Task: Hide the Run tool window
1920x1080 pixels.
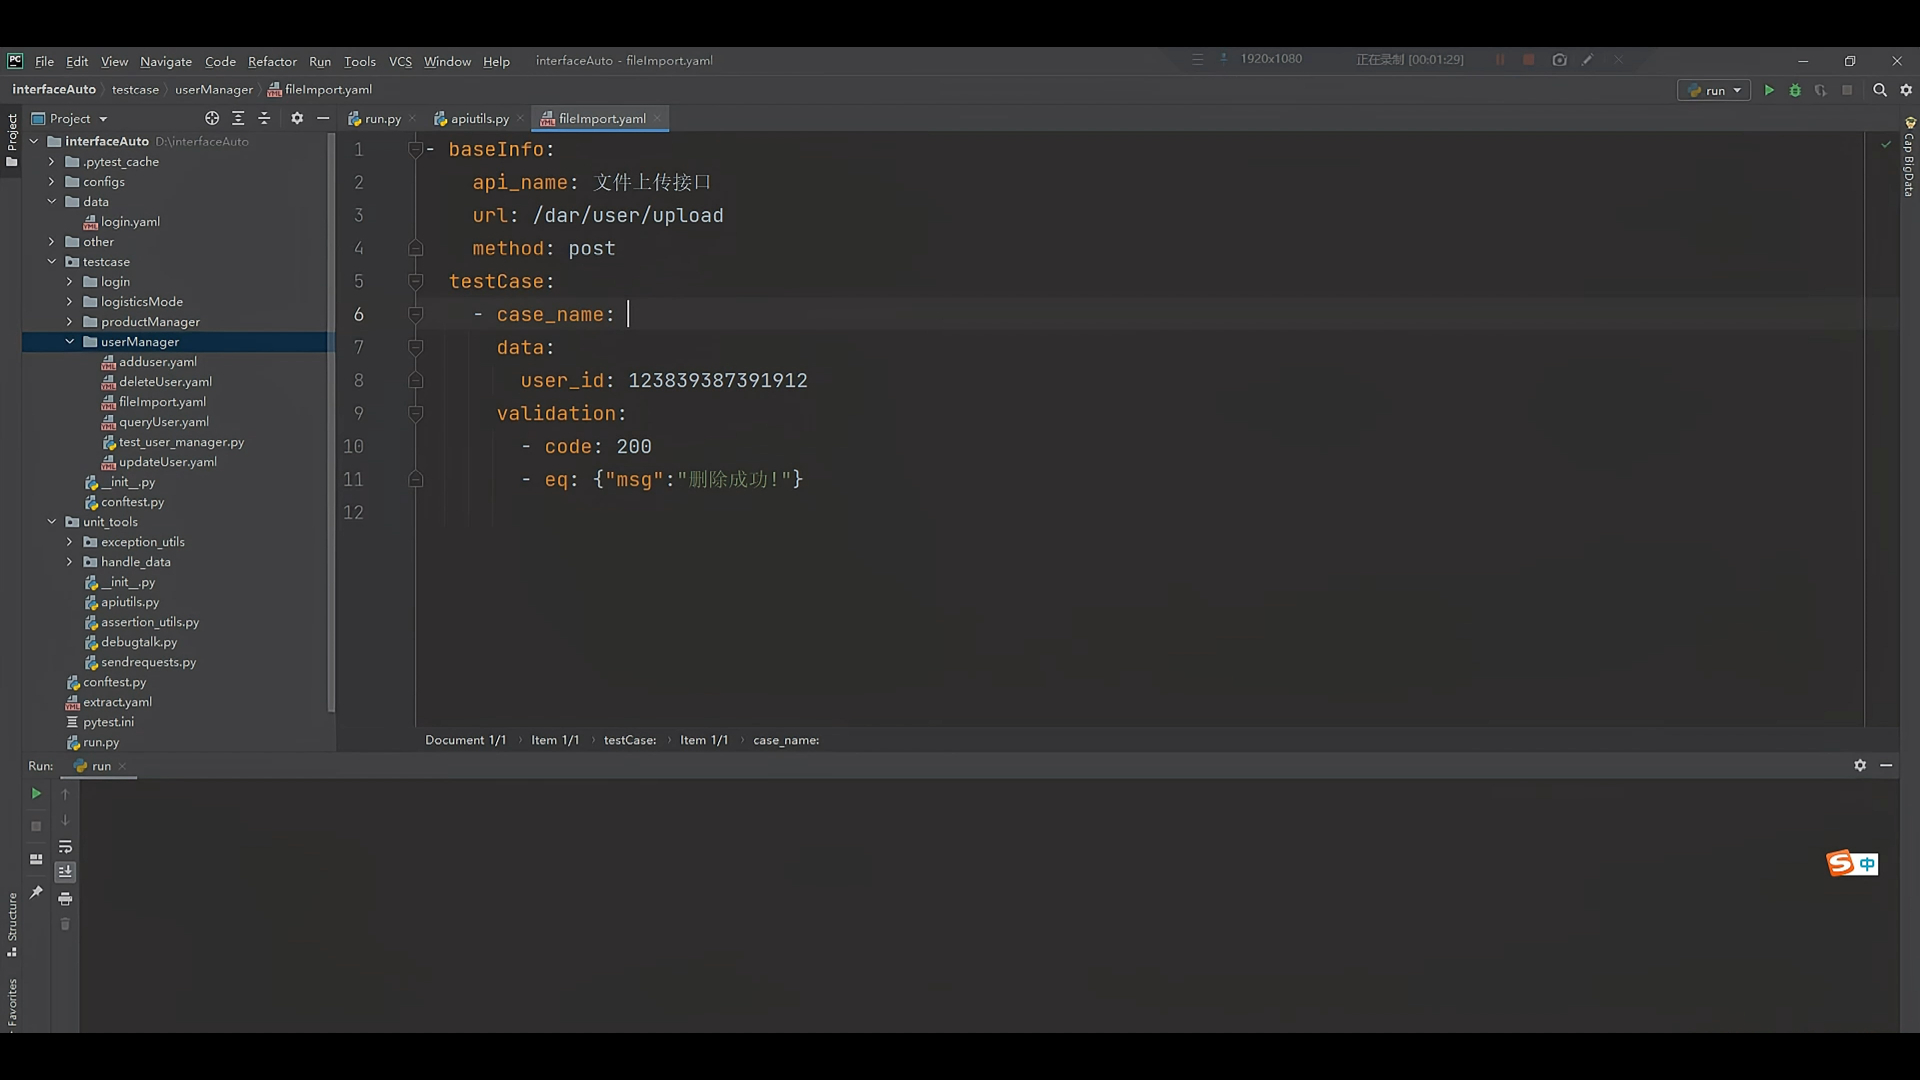Action: click(x=1886, y=765)
